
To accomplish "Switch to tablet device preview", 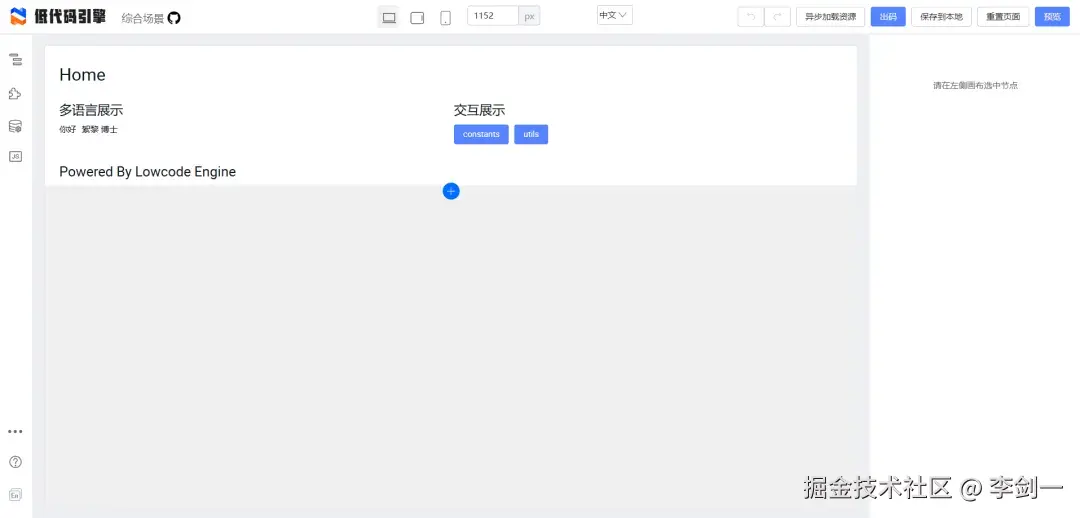I will [417, 17].
